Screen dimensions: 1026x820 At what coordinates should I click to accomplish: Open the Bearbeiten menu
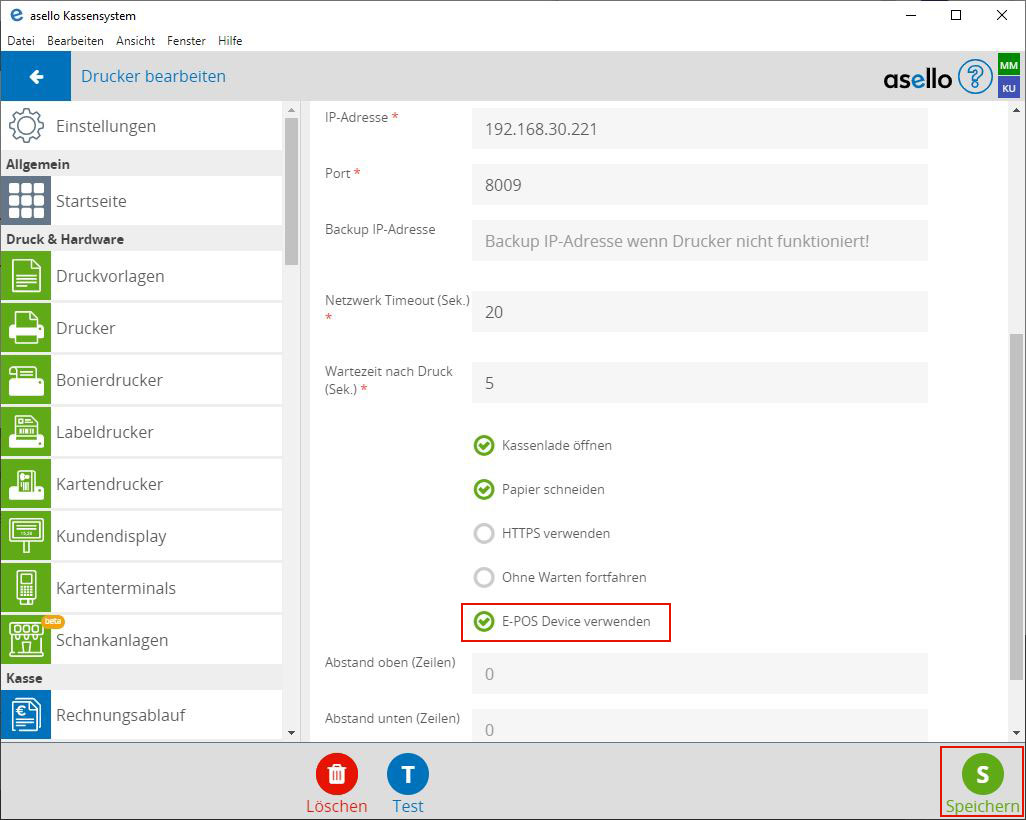[75, 41]
